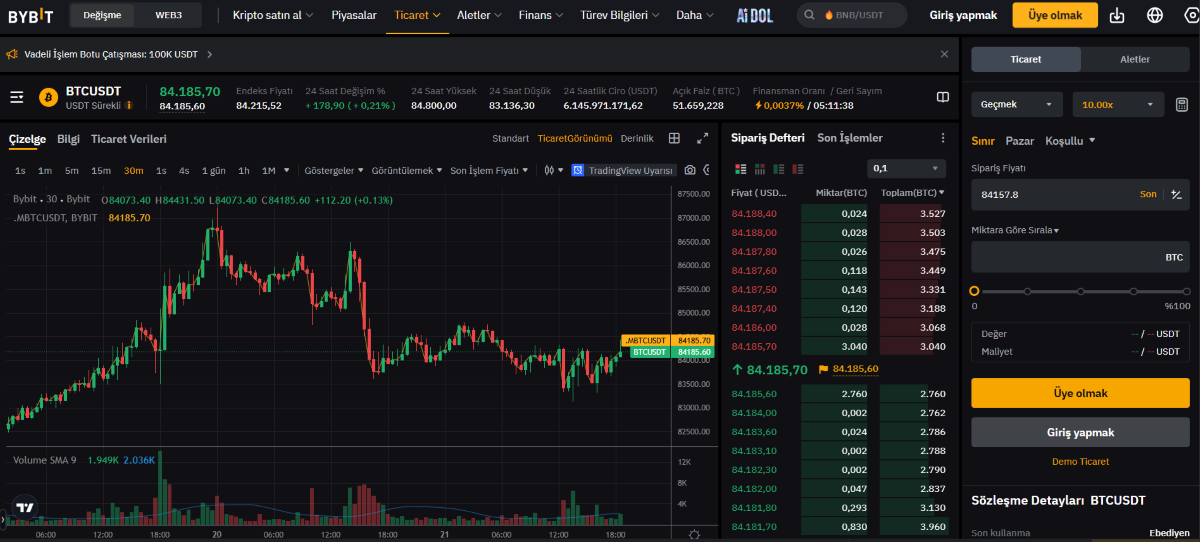The height and width of the screenshot is (542, 1200).
Task: Expand the Aletler top menu
Action: coord(480,15)
